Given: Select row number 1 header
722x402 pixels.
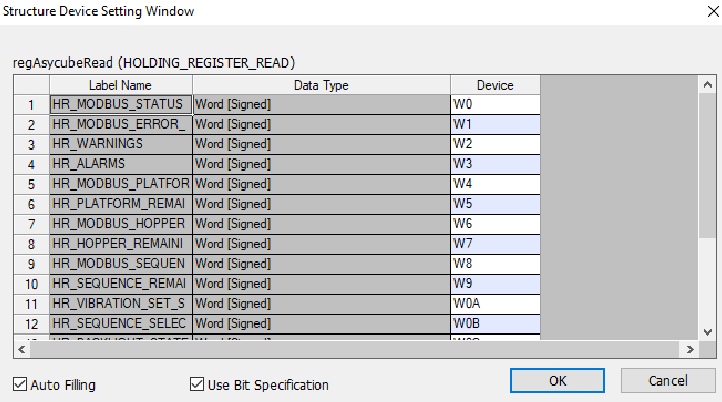Looking at the screenshot, I should 32,104.
